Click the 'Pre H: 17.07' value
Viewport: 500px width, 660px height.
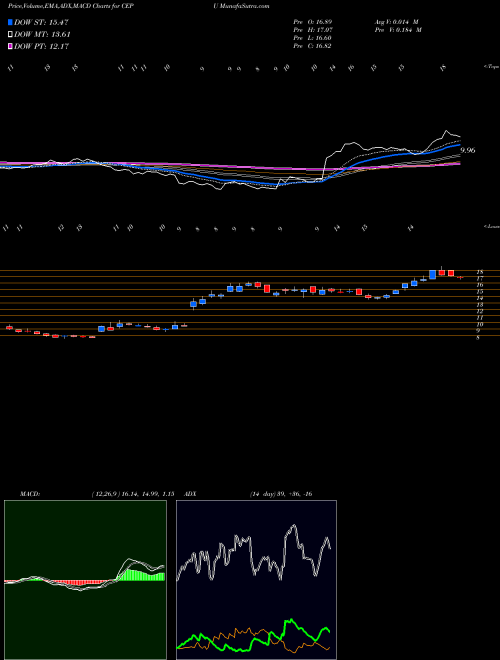(x=314, y=30)
